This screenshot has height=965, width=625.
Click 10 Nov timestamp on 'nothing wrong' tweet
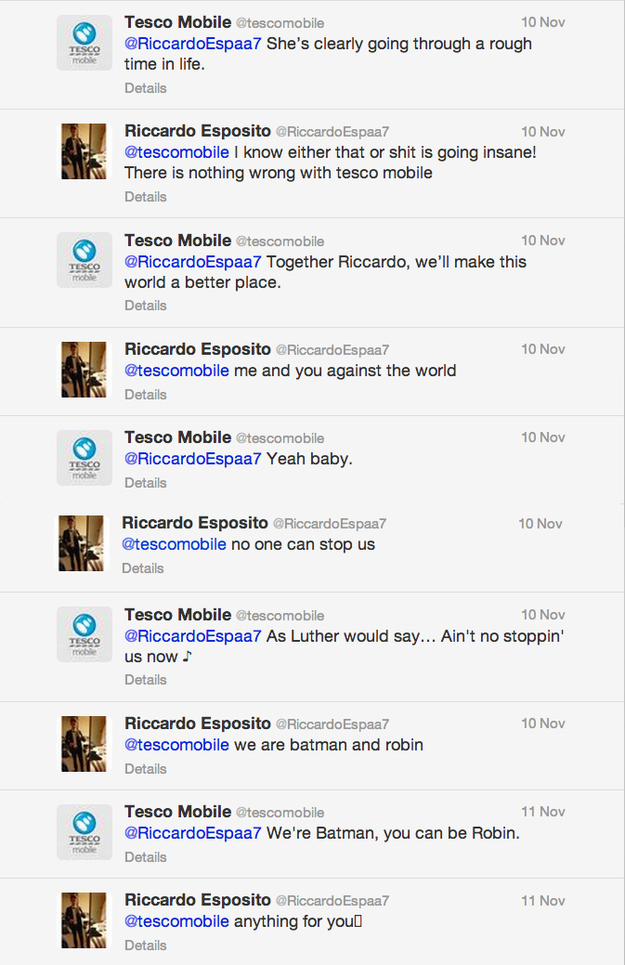[543, 132]
